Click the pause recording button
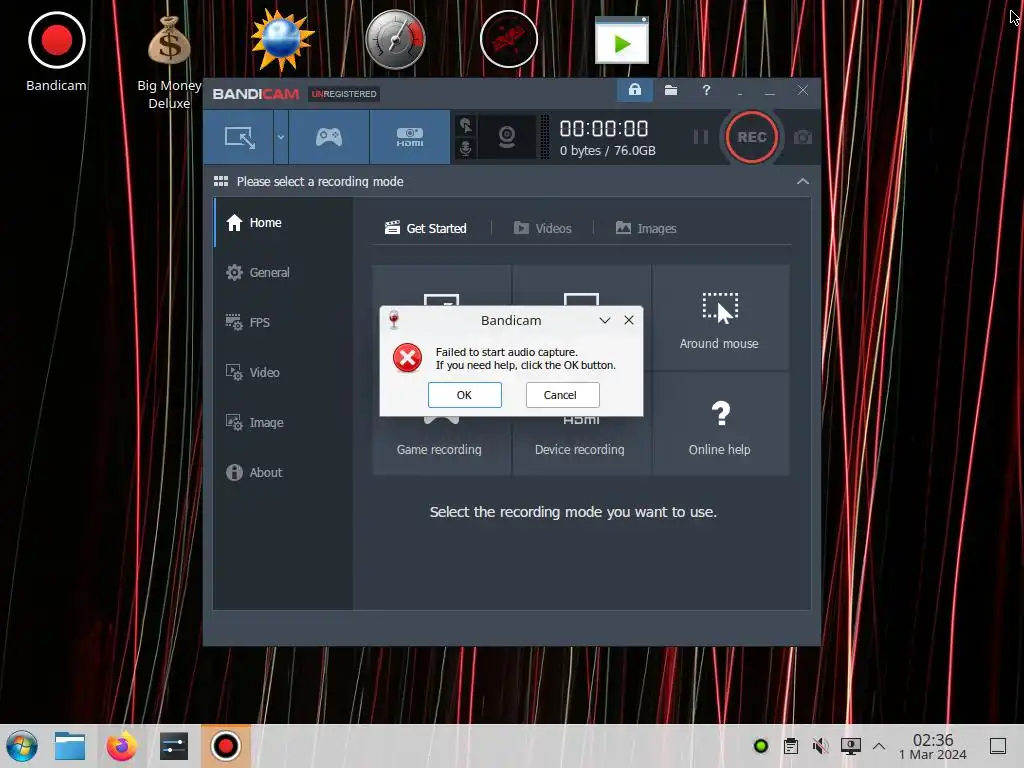Image resolution: width=1024 pixels, height=768 pixels. tap(701, 137)
